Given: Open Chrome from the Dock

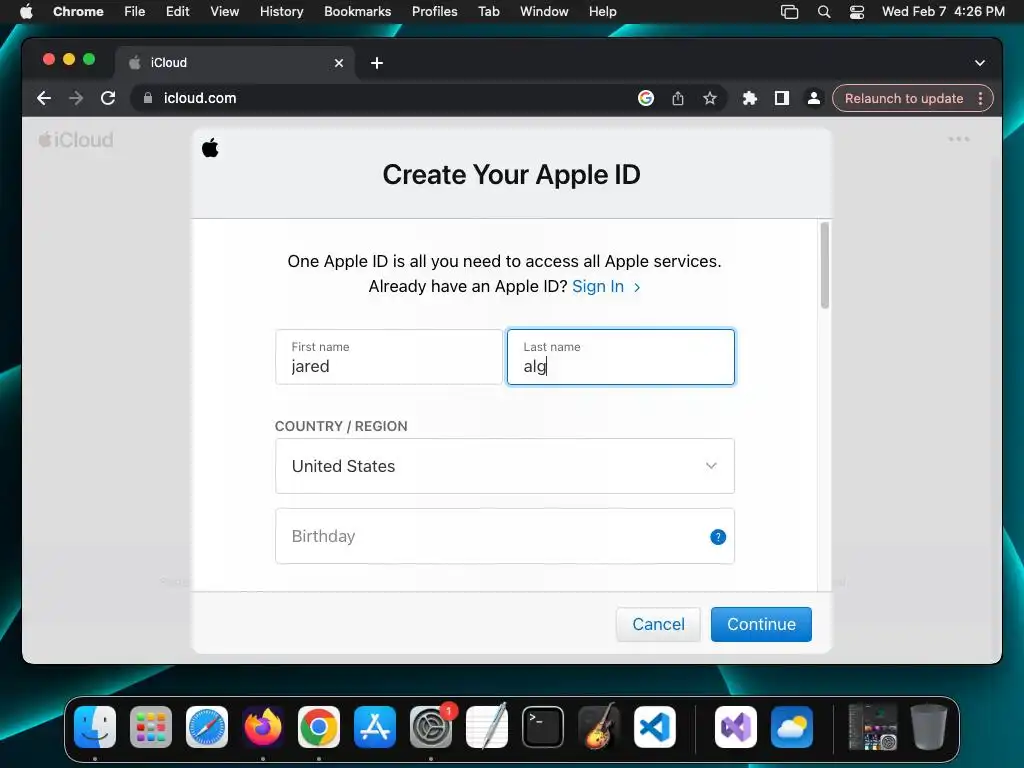Looking at the screenshot, I should 319,727.
